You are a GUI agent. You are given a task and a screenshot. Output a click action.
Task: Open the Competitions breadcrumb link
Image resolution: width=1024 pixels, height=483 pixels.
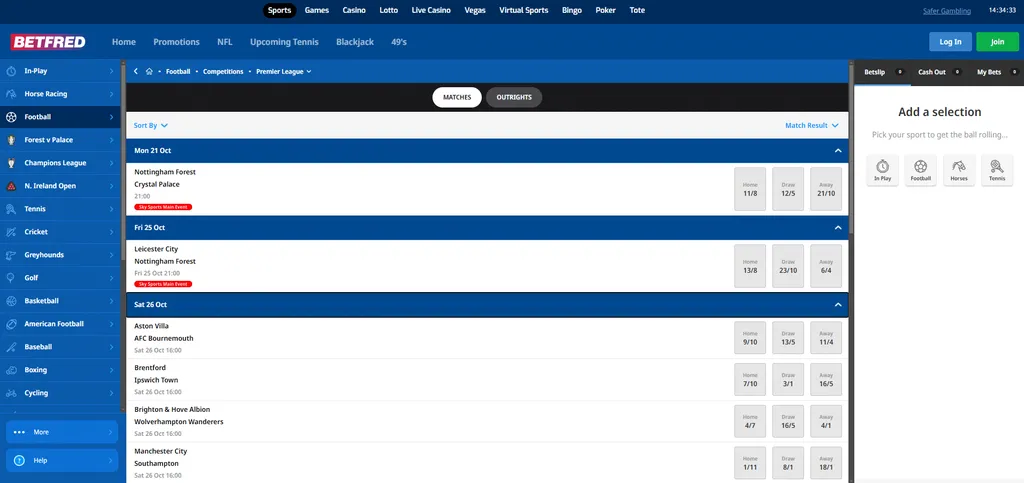click(223, 72)
